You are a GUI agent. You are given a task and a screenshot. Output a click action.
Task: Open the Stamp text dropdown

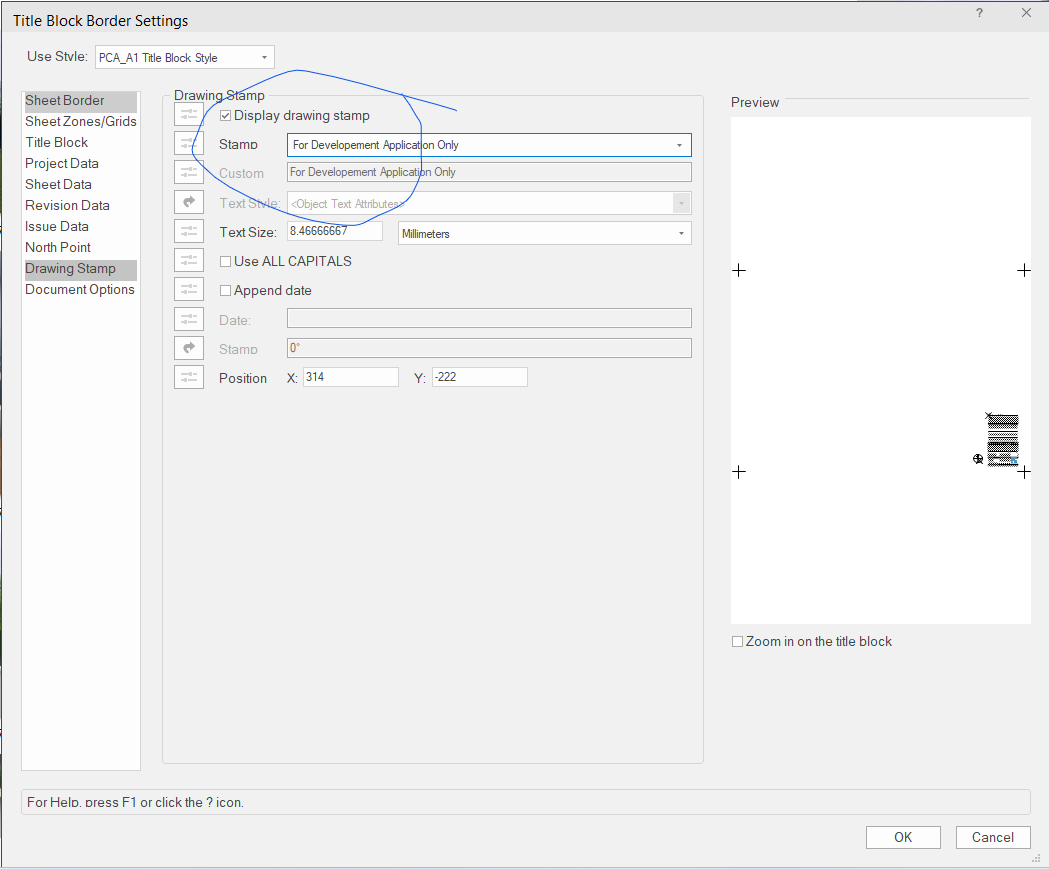(x=488, y=145)
